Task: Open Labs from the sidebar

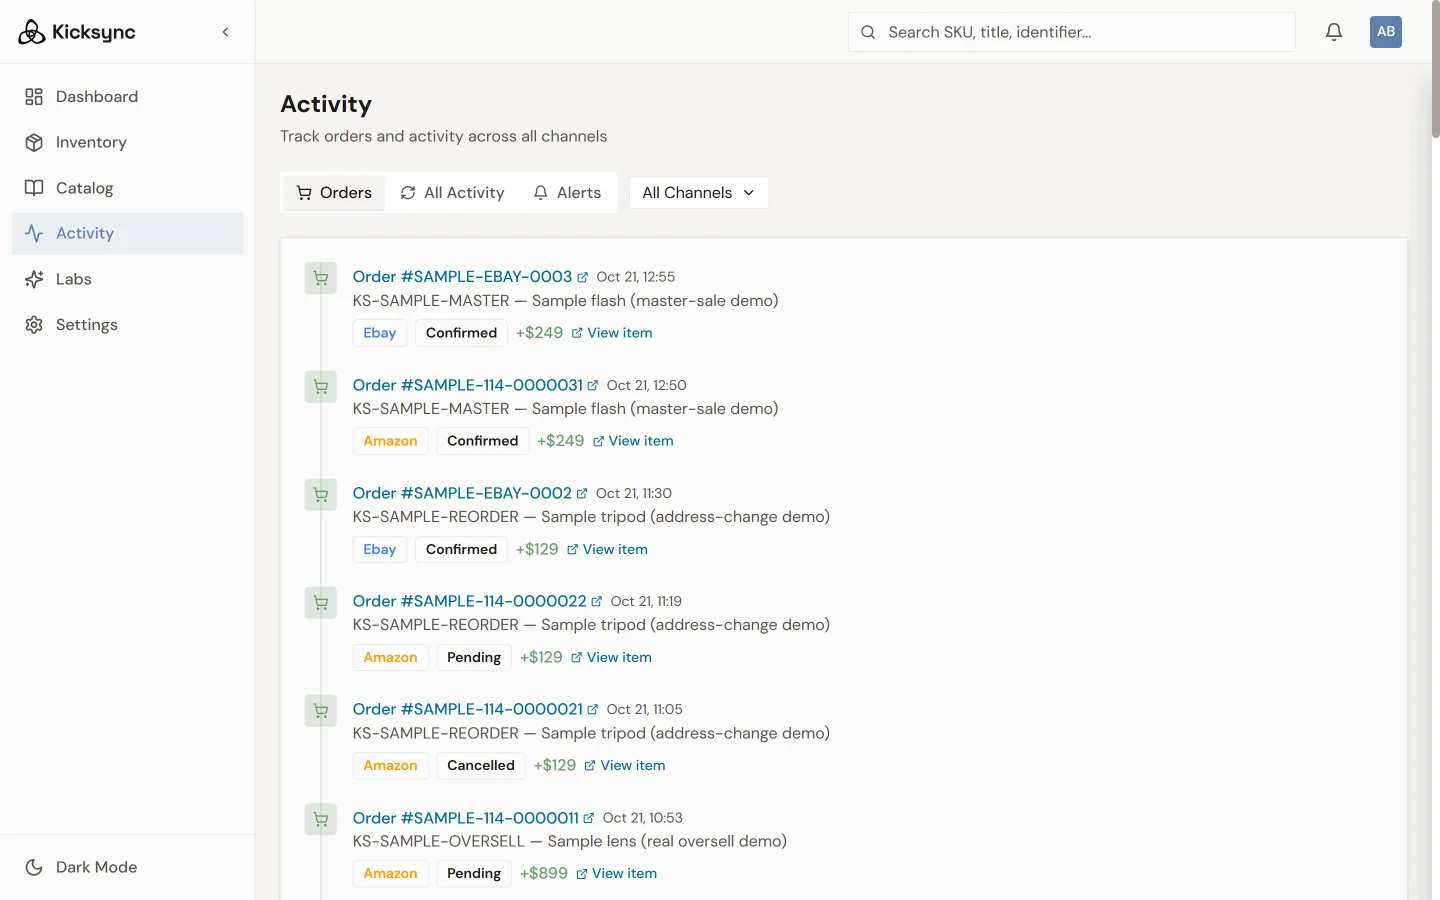Action: (x=127, y=279)
